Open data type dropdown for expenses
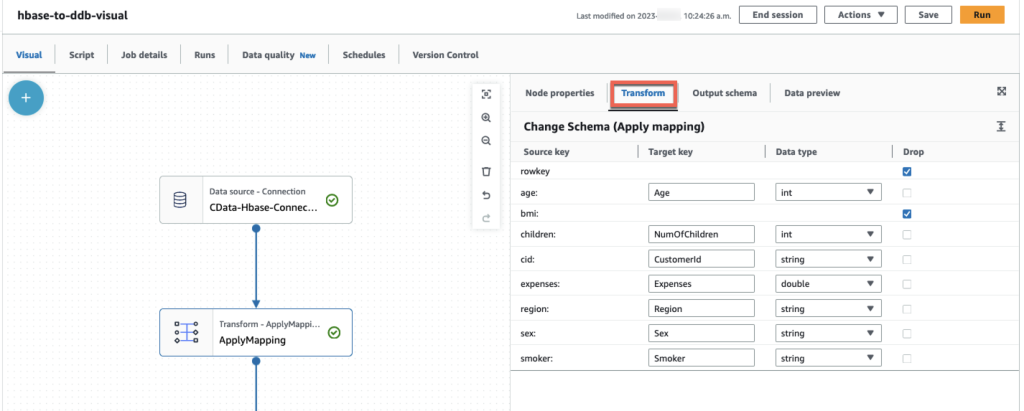 (828, 284)
